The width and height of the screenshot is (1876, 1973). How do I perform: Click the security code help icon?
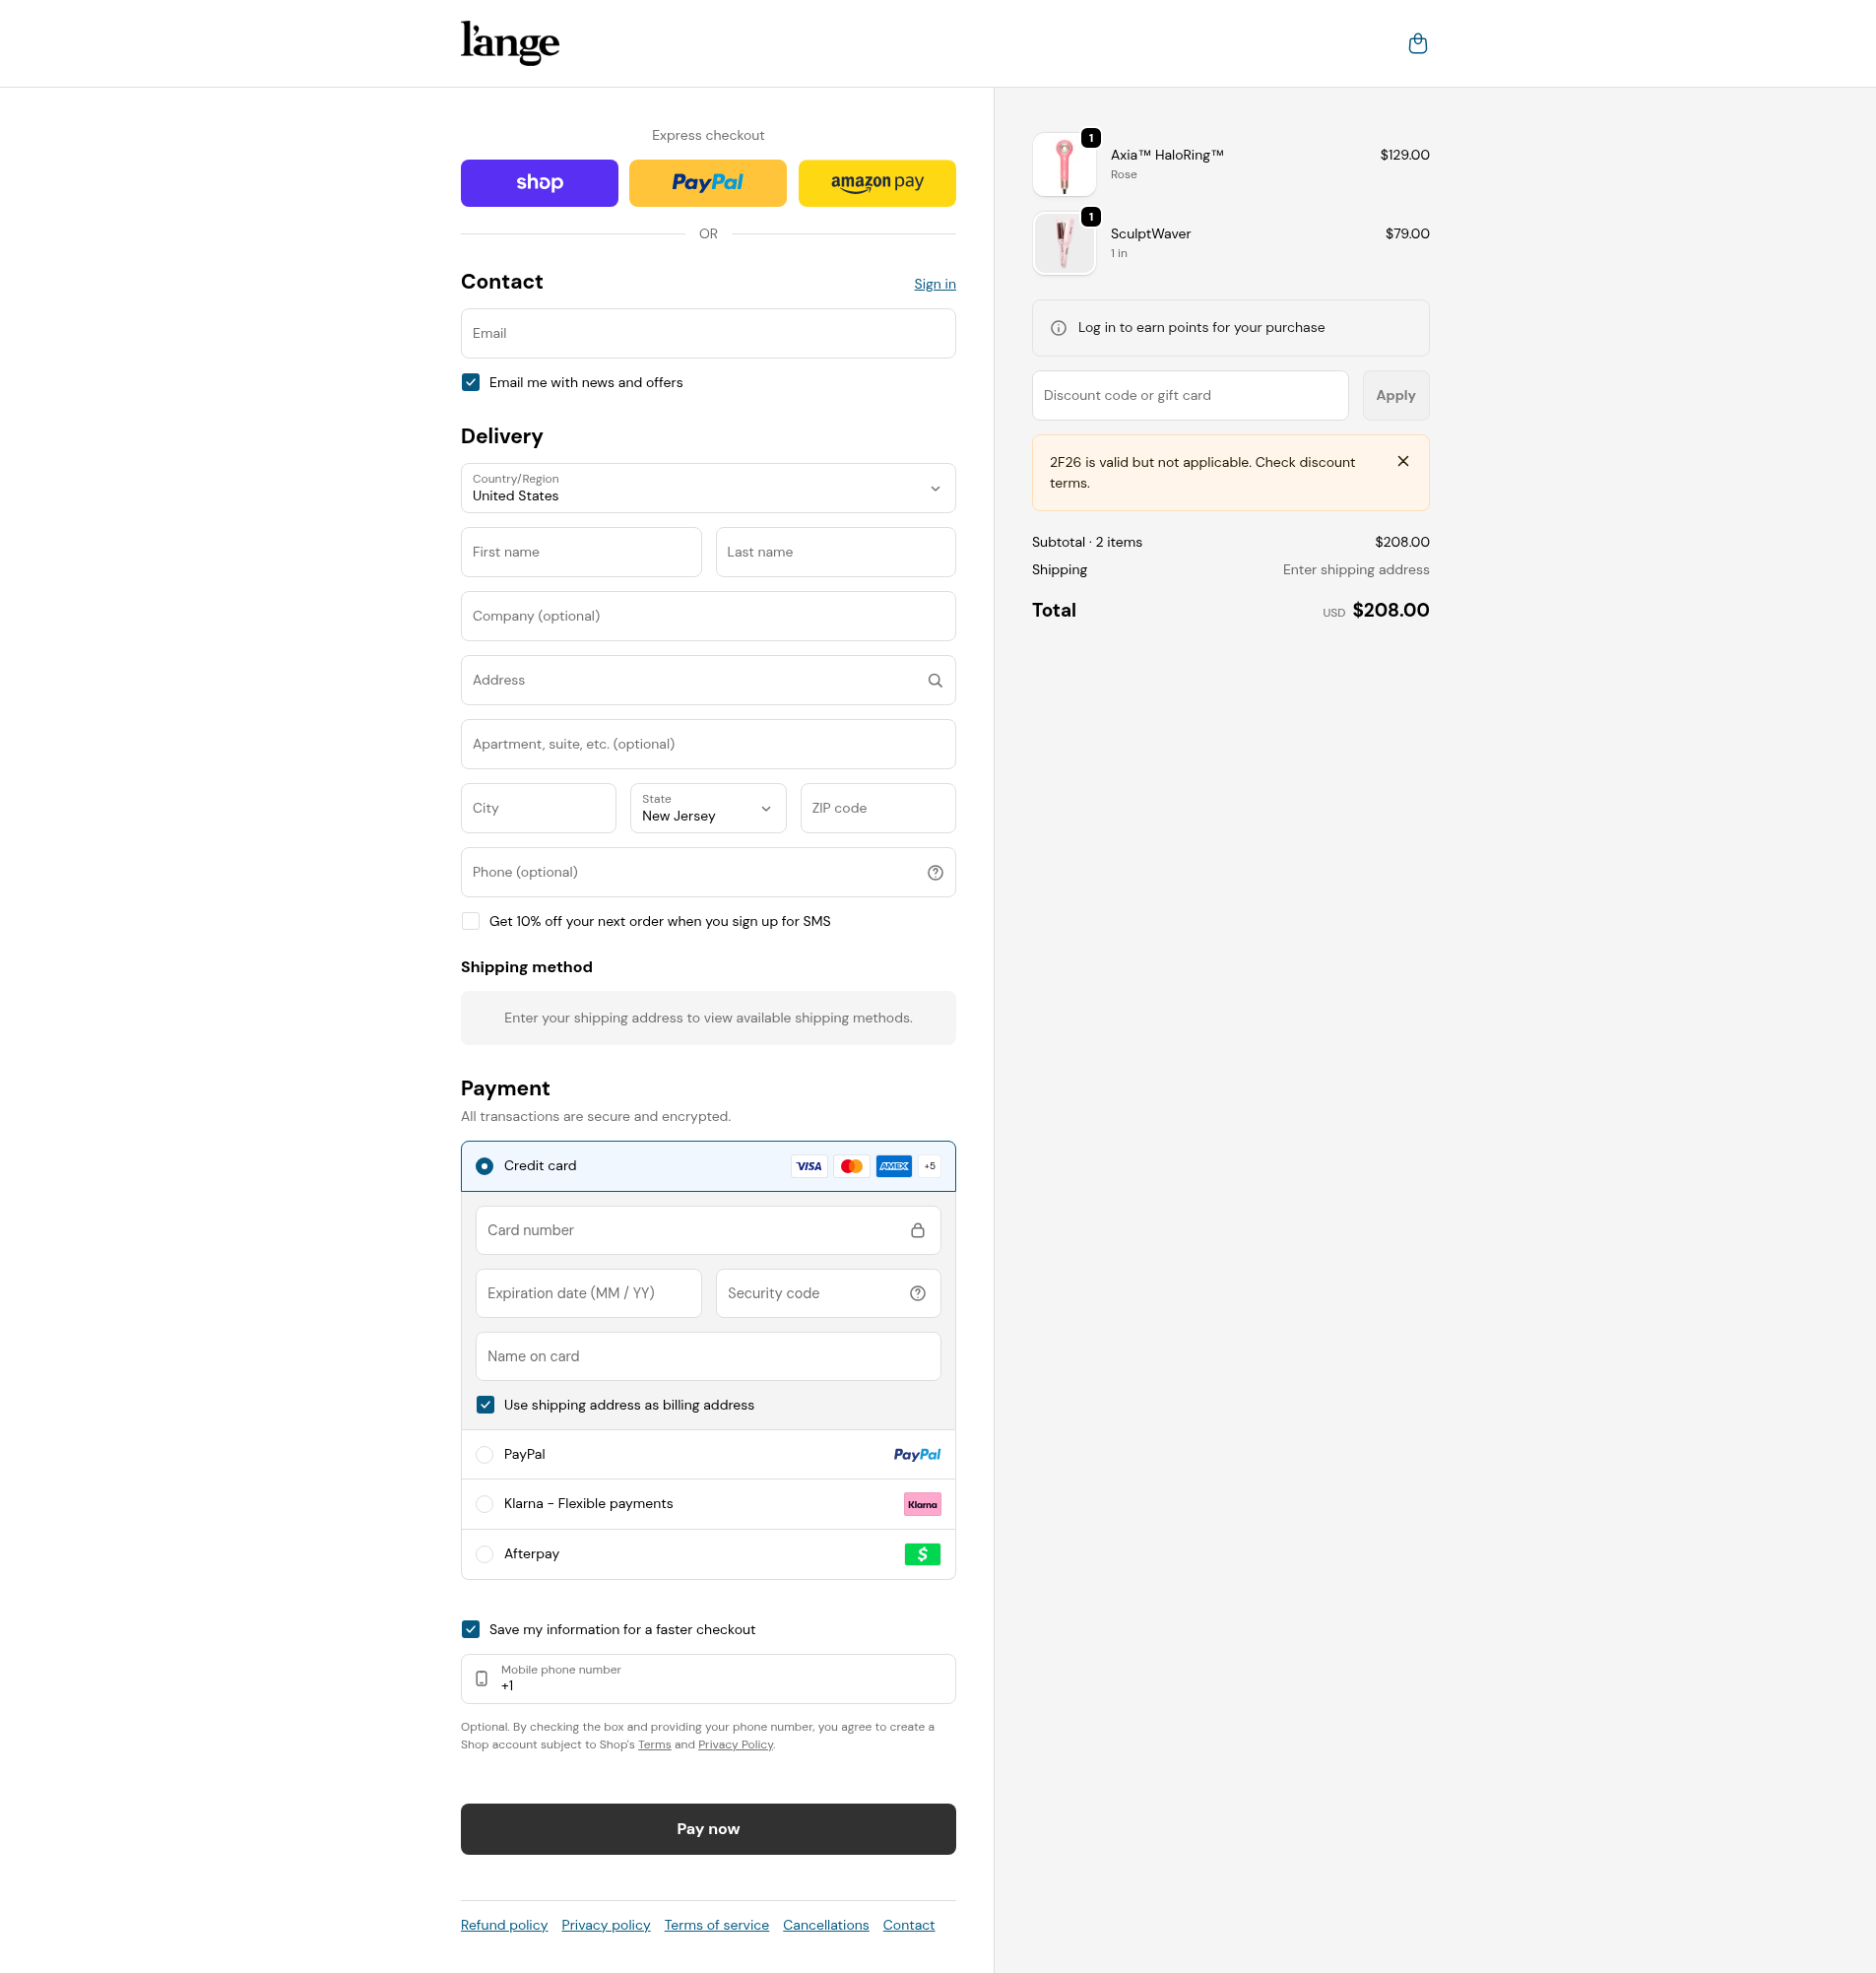pos(917,1293)
